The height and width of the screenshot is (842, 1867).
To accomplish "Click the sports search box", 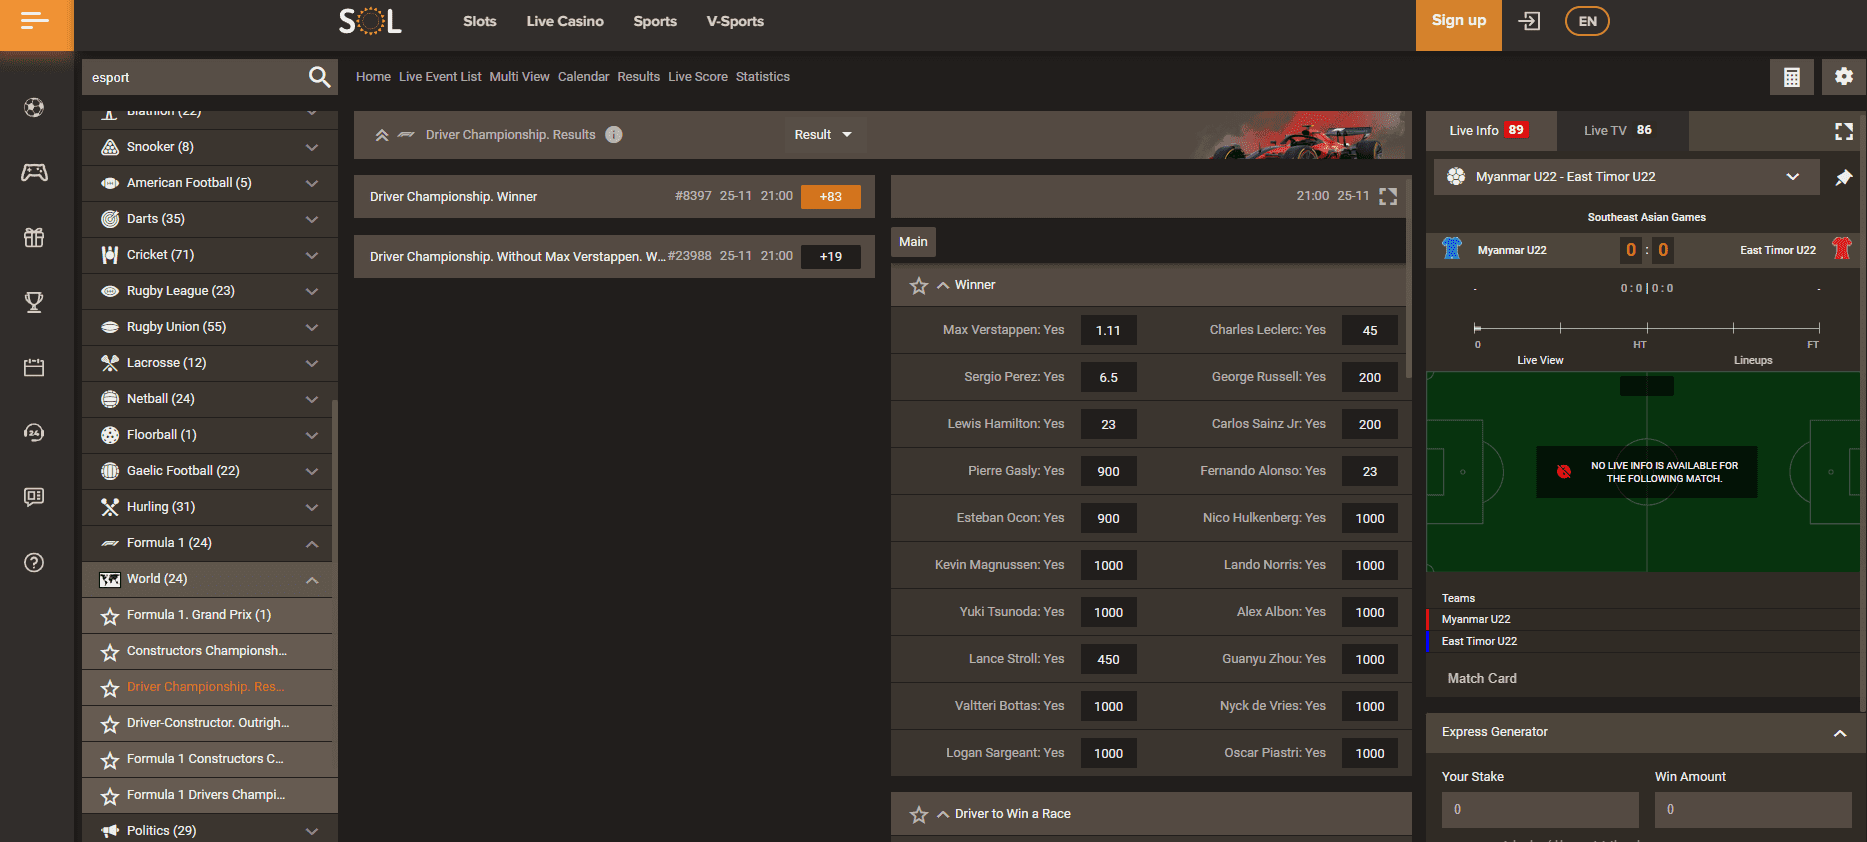I will [x=195, y=77].
